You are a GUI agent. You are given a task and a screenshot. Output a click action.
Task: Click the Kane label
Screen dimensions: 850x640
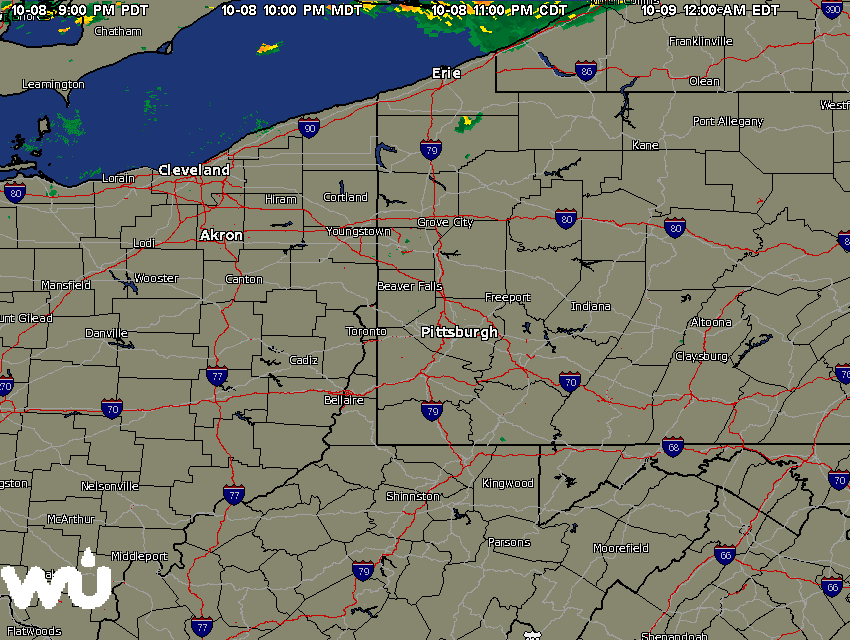click(645, 145)
